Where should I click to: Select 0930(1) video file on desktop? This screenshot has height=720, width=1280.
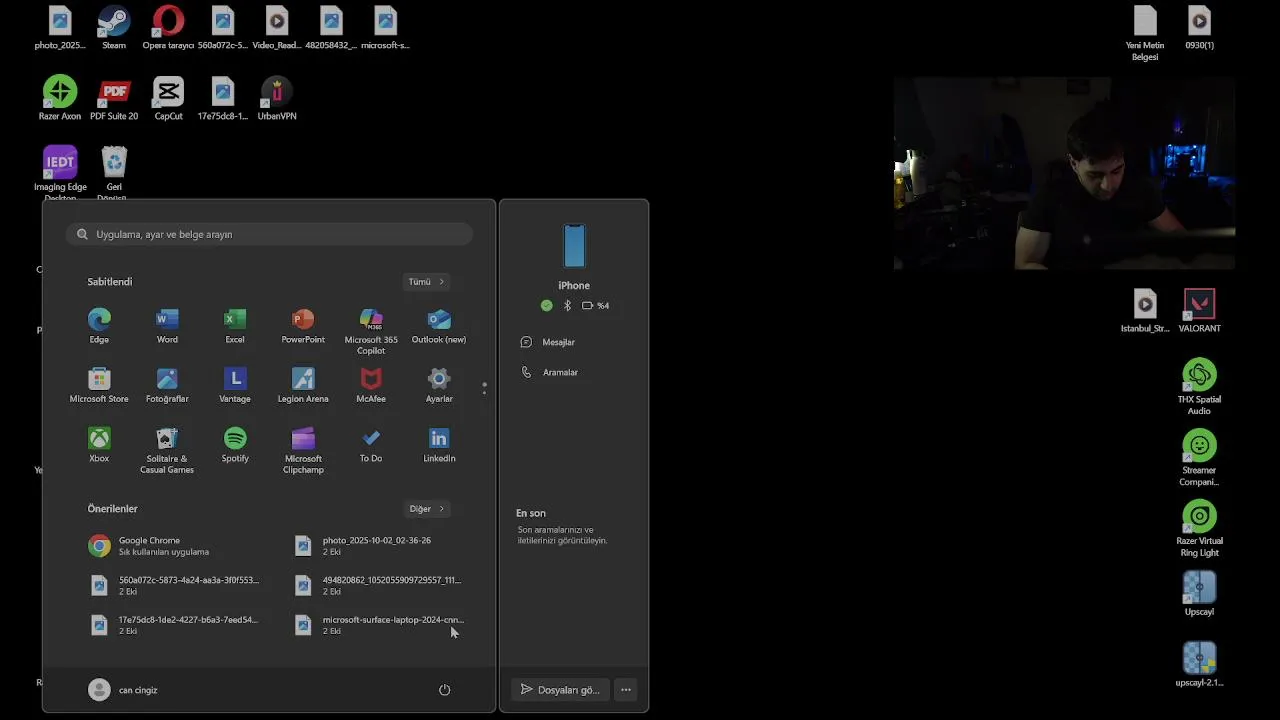pyautogui.click(x=1199, y=27)
